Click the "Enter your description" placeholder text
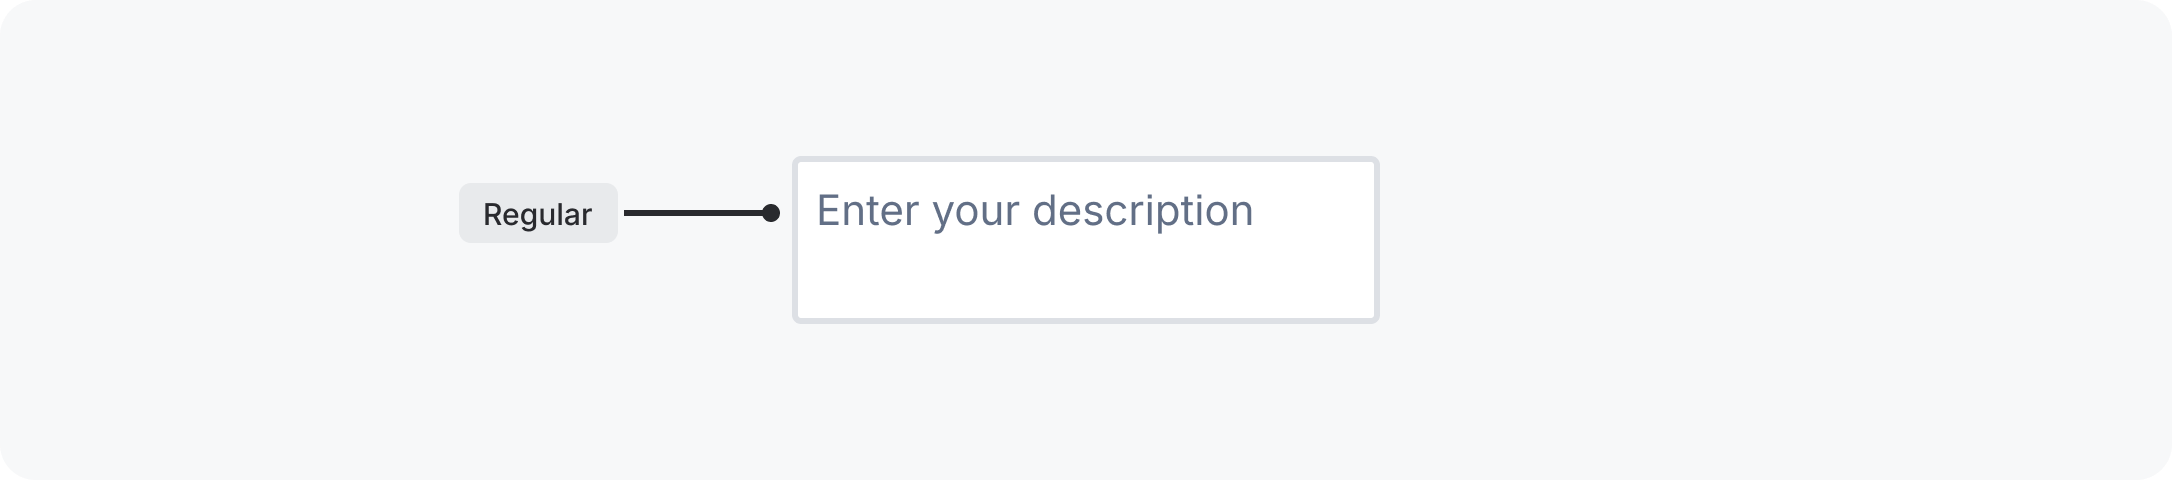The width and height of the screenshot is (2172, 480). click(x=1034, y=211)
